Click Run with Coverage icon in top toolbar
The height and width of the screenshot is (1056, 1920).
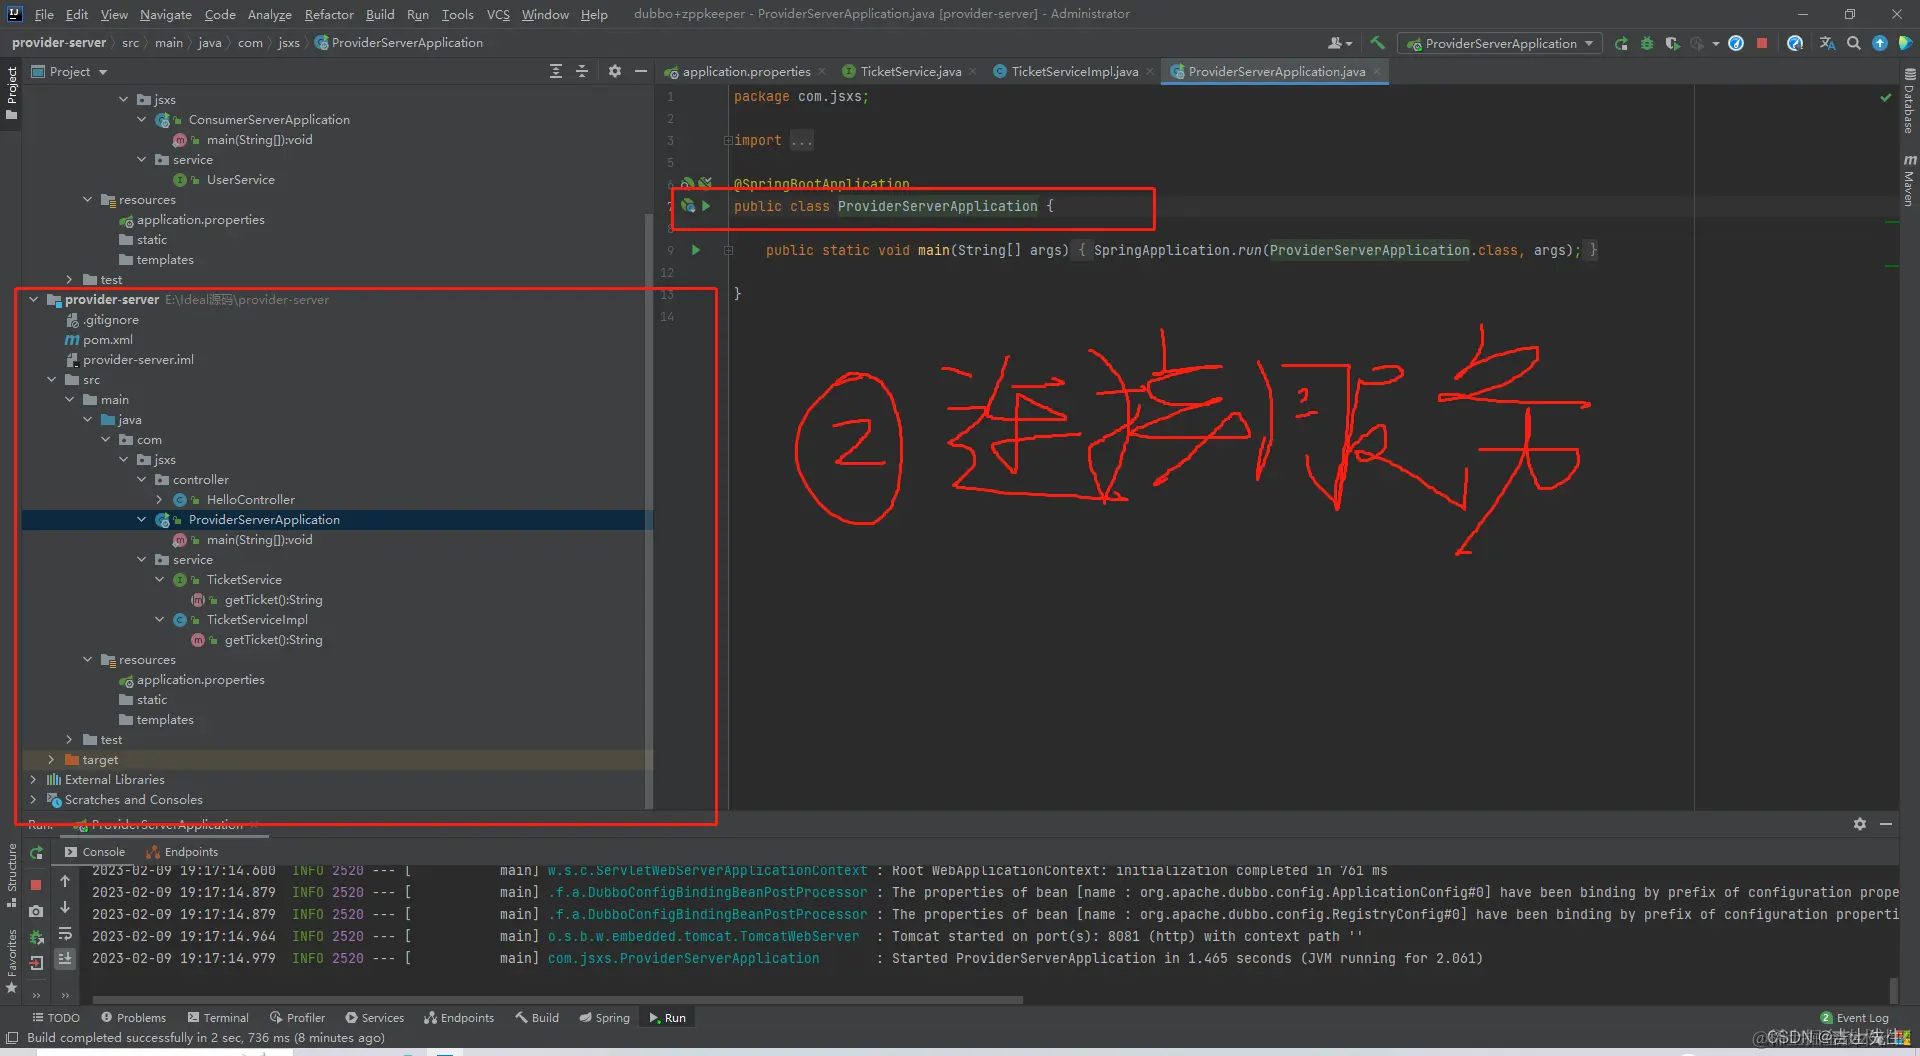point(1672,43)
